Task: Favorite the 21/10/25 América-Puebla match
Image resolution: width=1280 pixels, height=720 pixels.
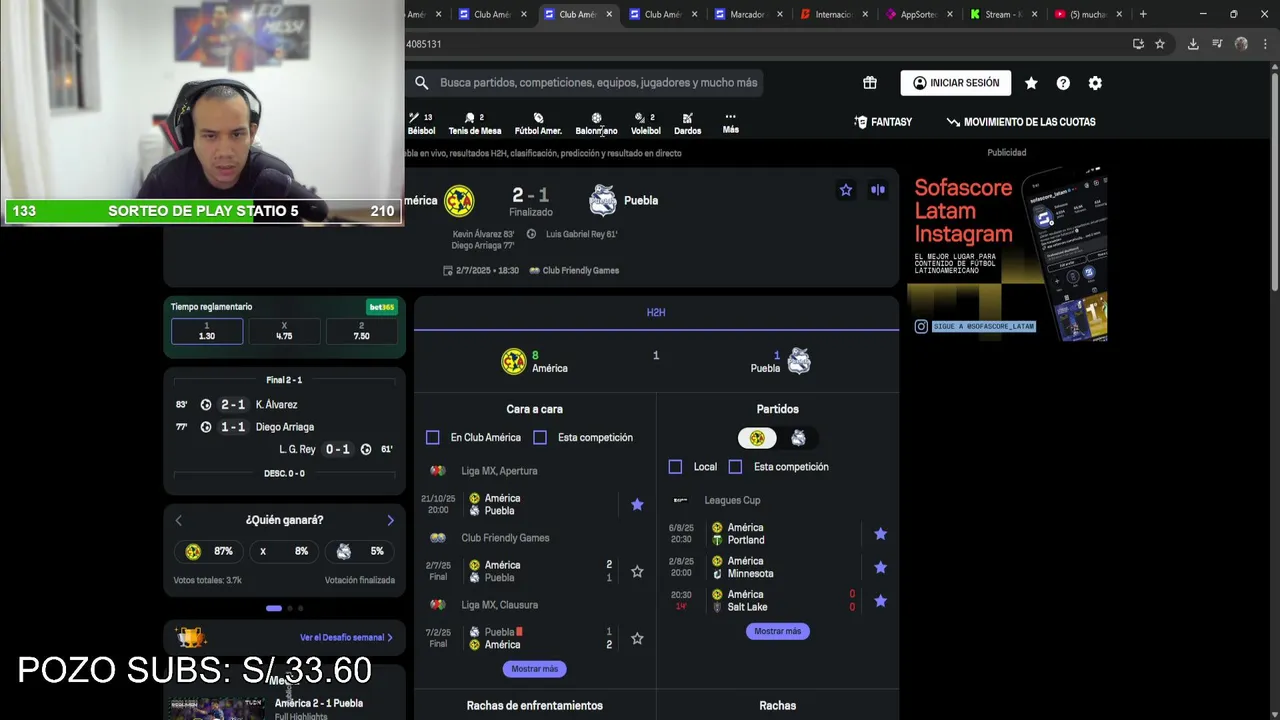Action: pos(637,505)
